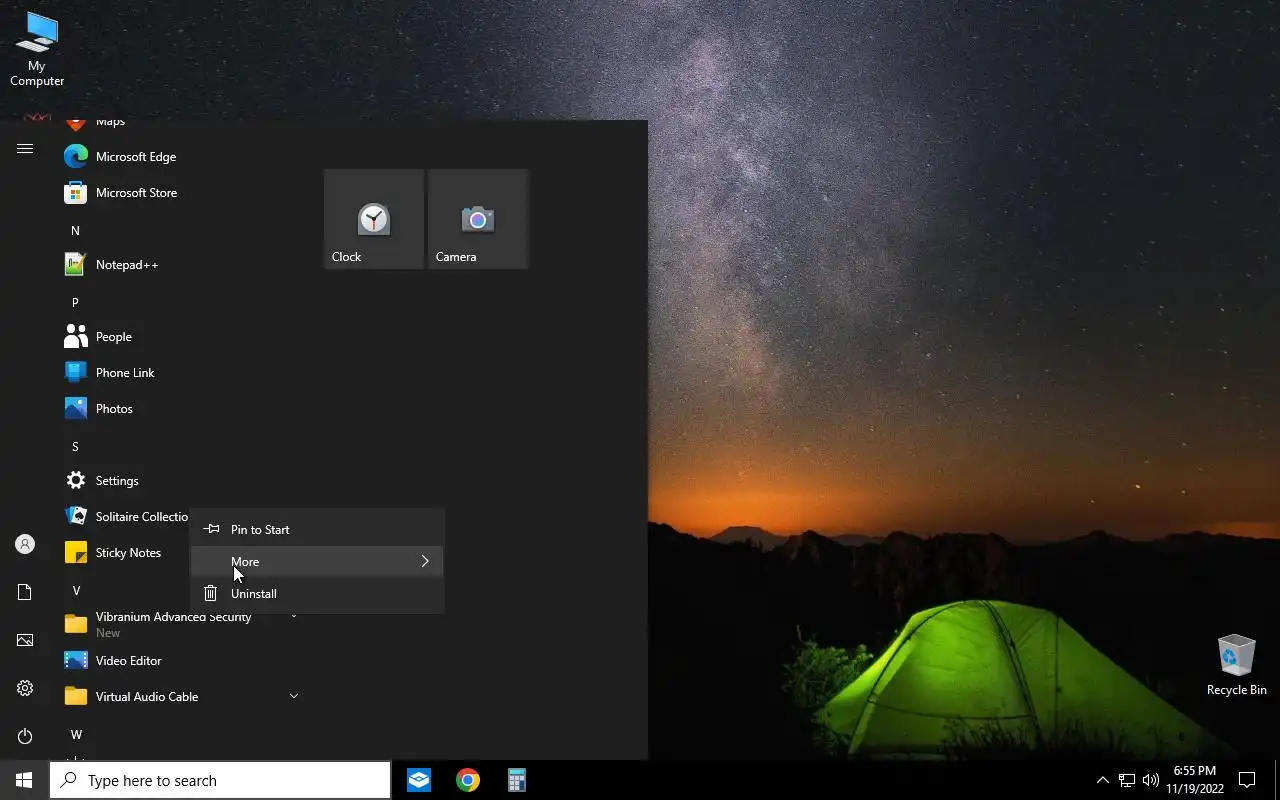Click the S letter group header
The height and width of the screenshot is (800, 1280).
click(75, 446)
